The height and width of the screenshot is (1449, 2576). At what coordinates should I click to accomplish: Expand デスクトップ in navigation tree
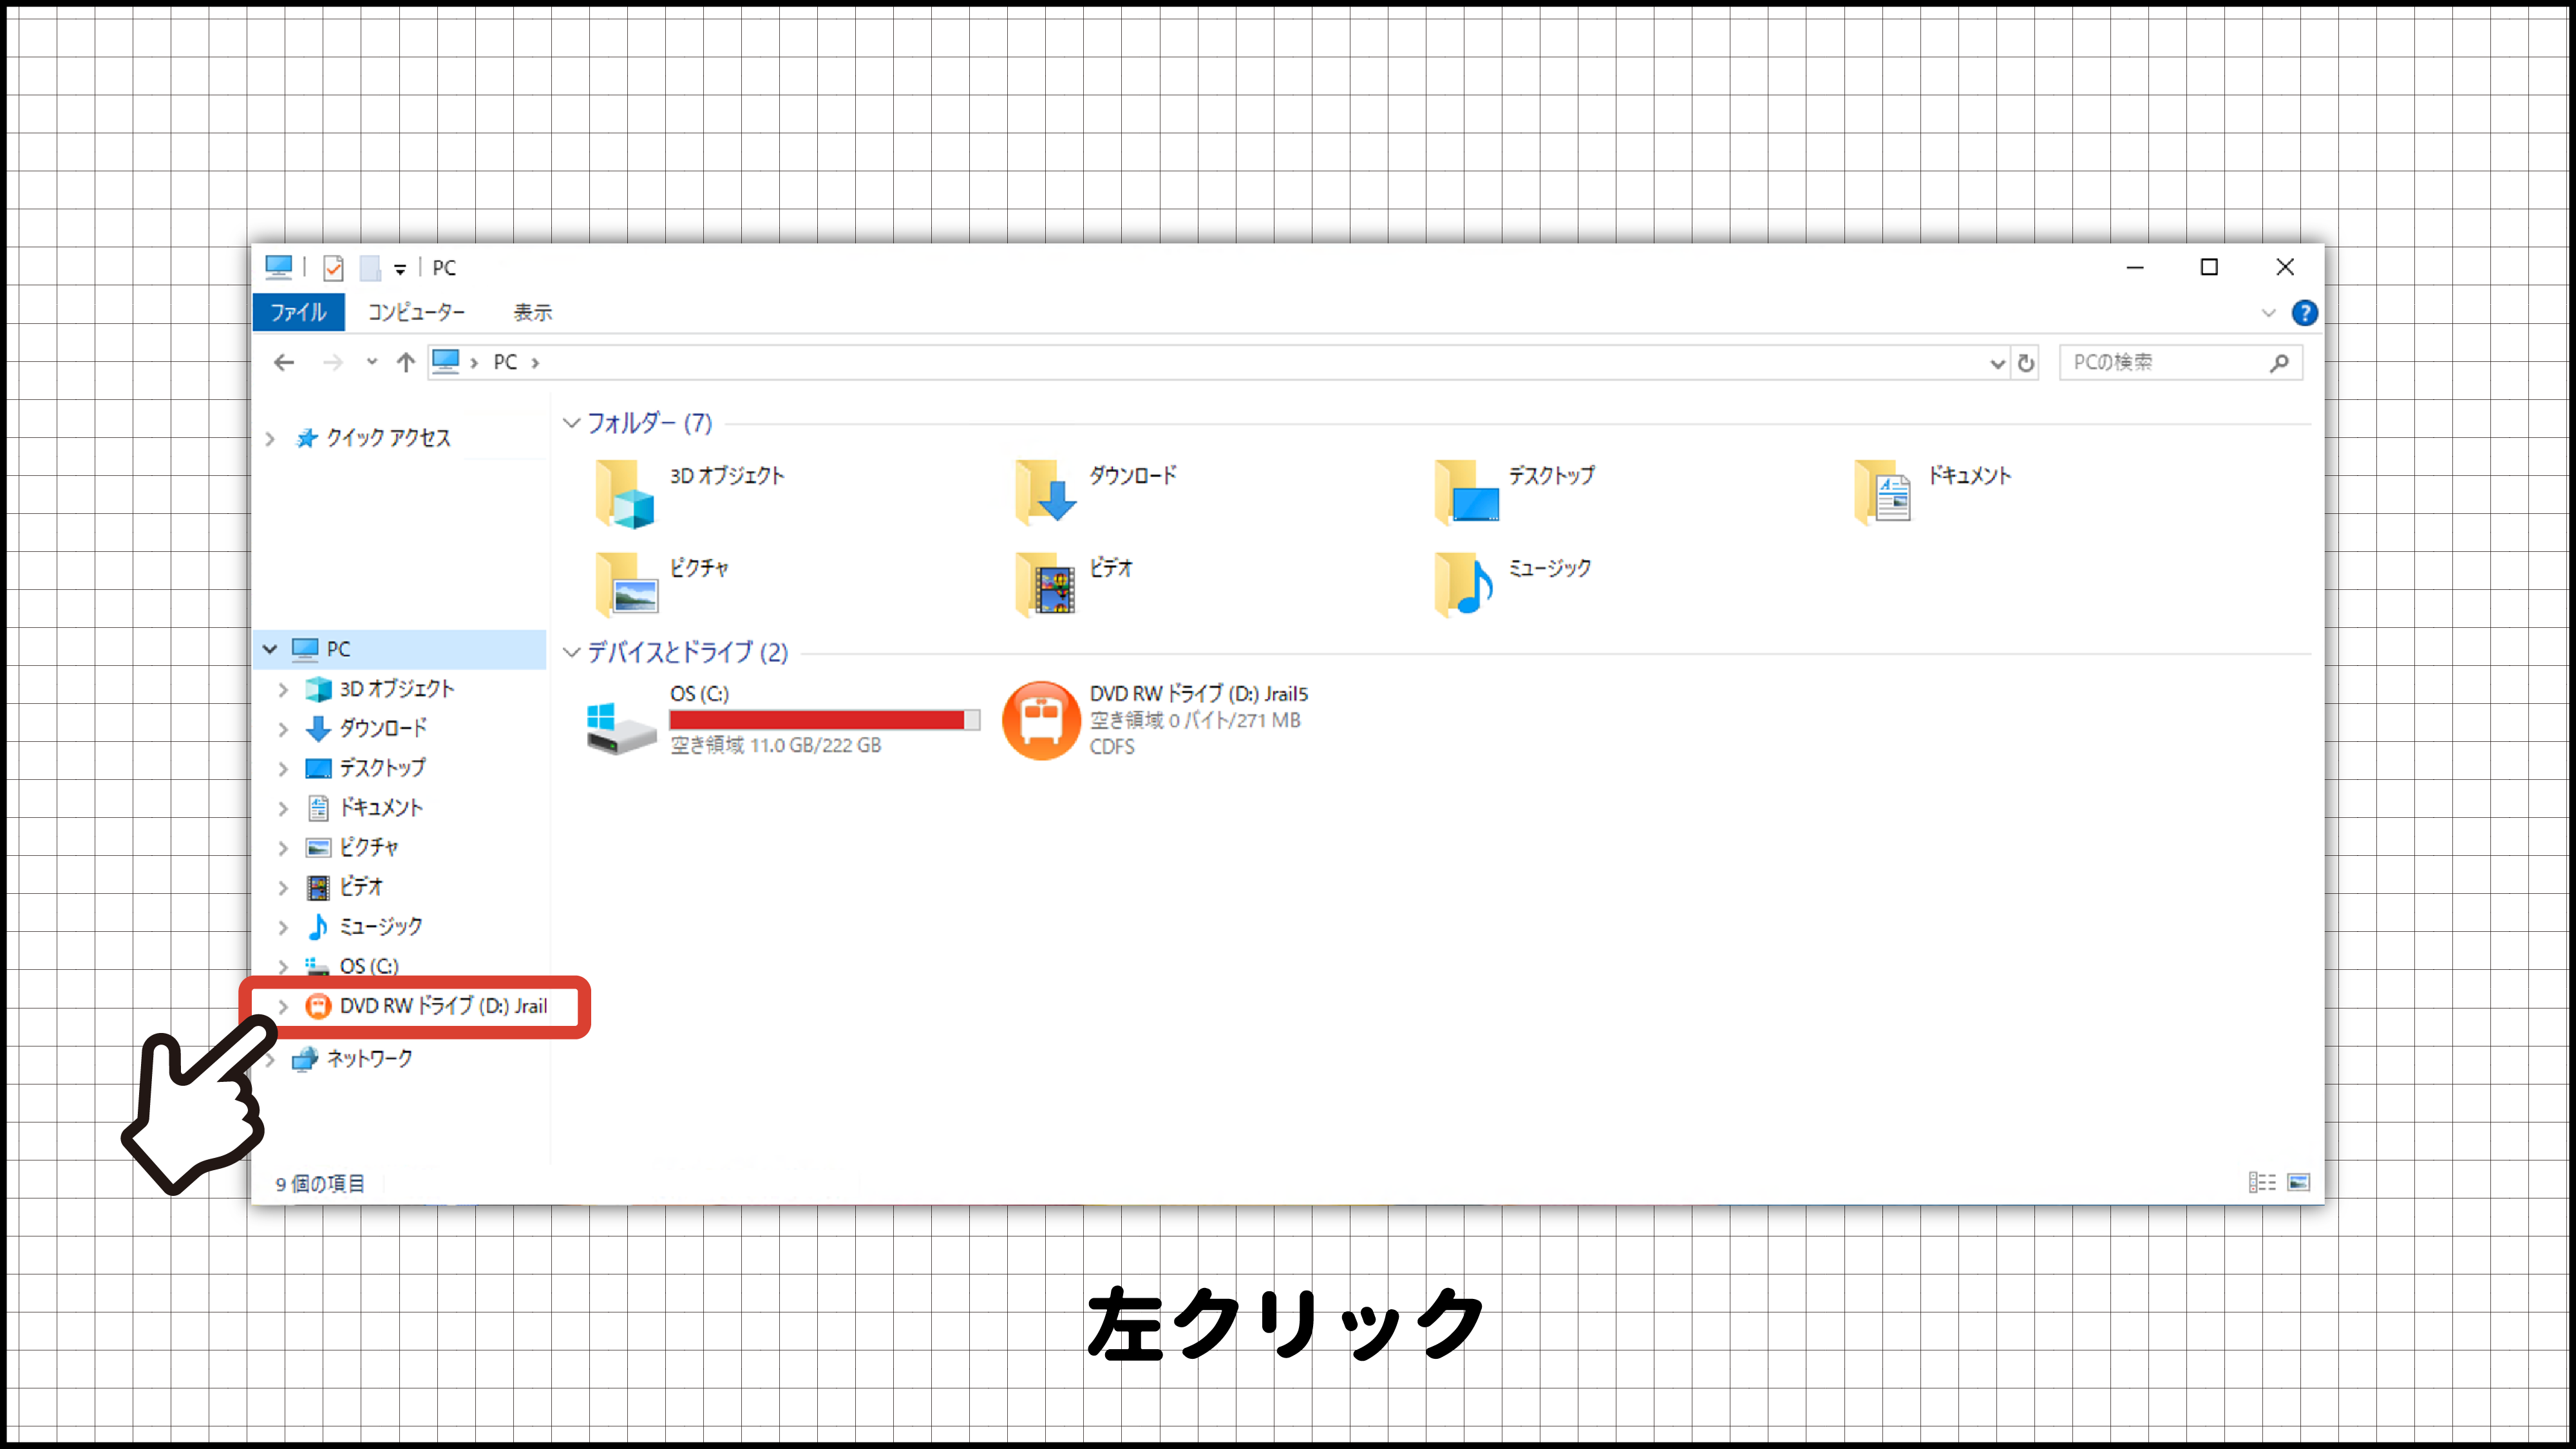[283, 768]
